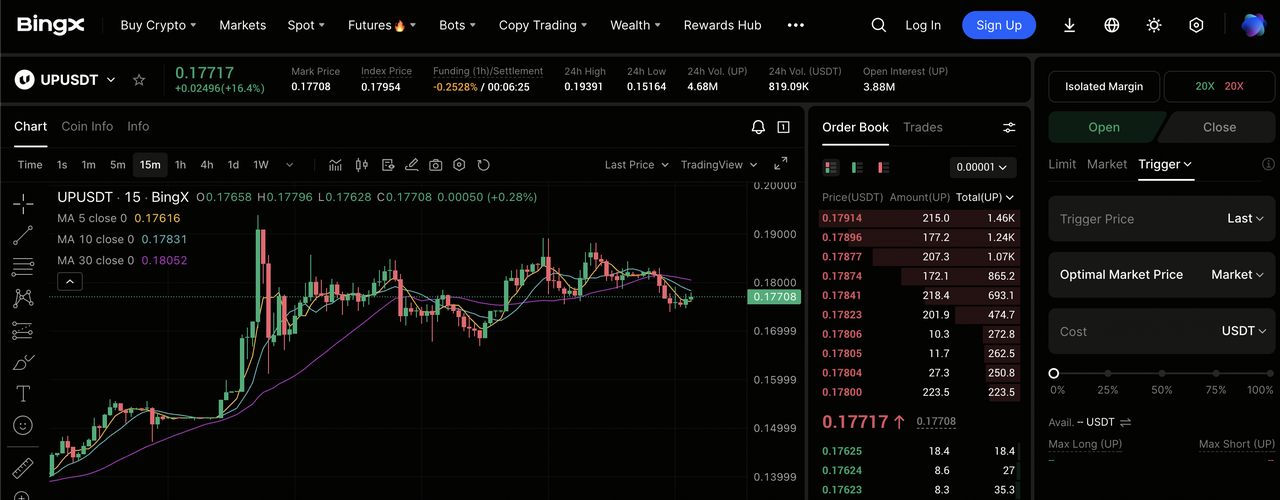Click the Trigger Price input field
Viewport: 1280px width, 500px height.
[x=1162, y=218]
